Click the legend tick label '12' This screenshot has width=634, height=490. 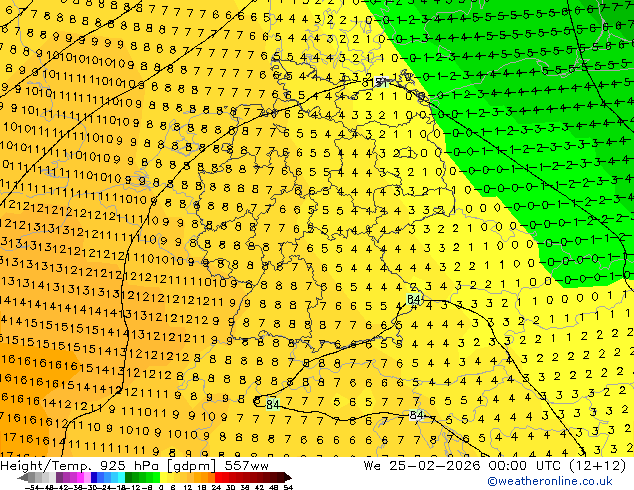click(188, 487)
